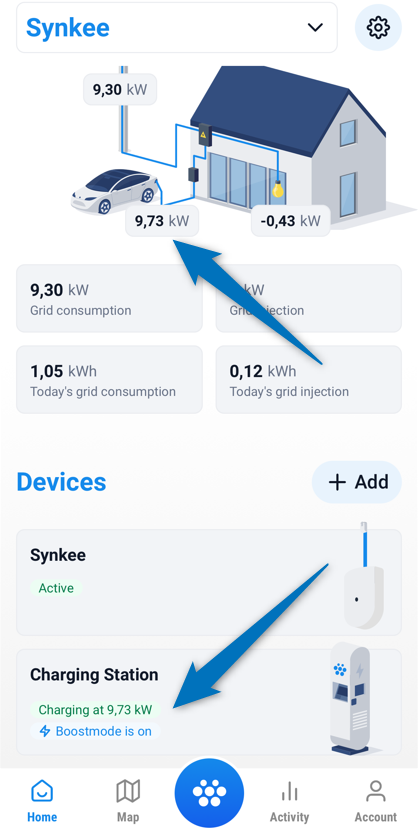The width and height of the screenshot is (418, 837).
Task: Open the Synkee device card
Action: point(209,582)
